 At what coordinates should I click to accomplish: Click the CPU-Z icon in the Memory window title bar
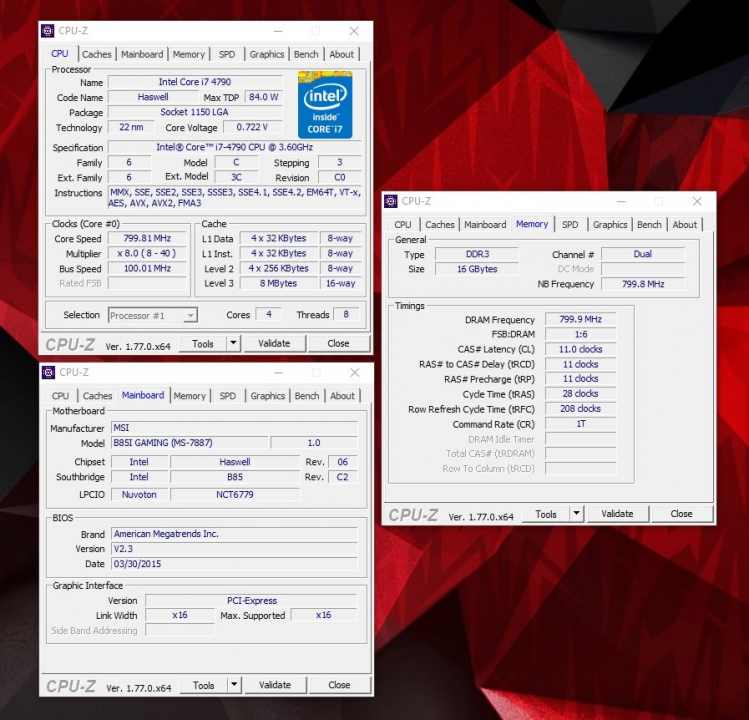tap(391, 201)
